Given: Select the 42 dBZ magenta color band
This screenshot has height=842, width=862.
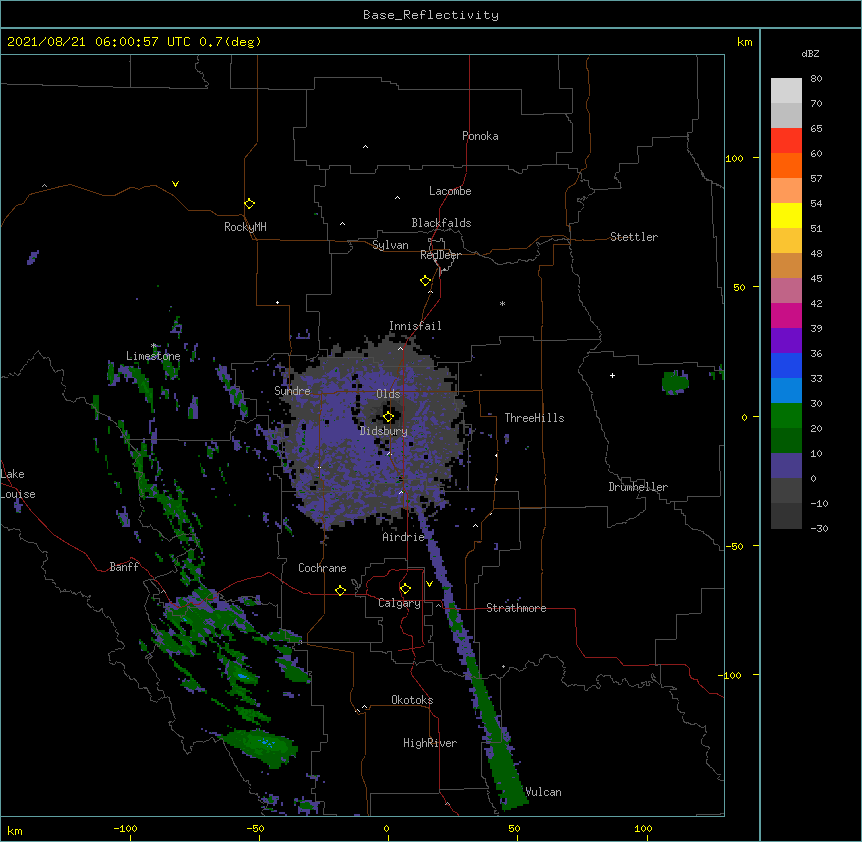Looking at the screenshot, I should (786, 315).
